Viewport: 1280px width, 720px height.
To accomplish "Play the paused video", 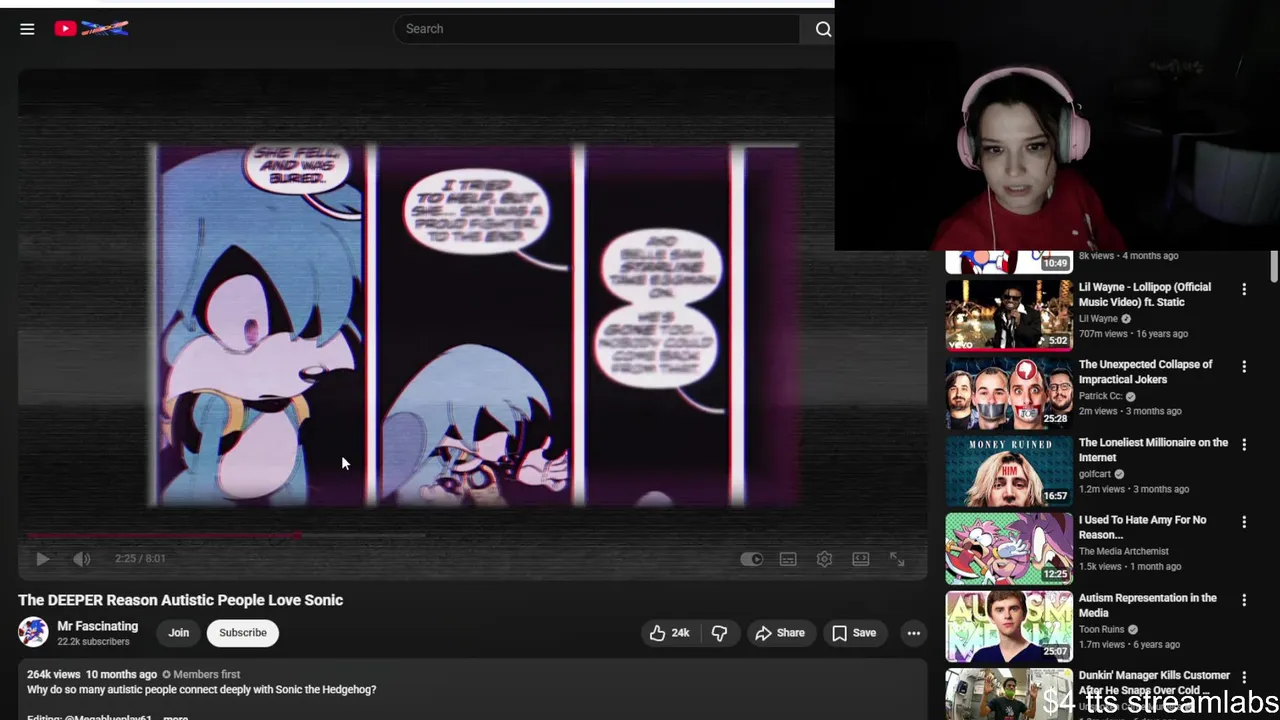I will pos(42,559).
